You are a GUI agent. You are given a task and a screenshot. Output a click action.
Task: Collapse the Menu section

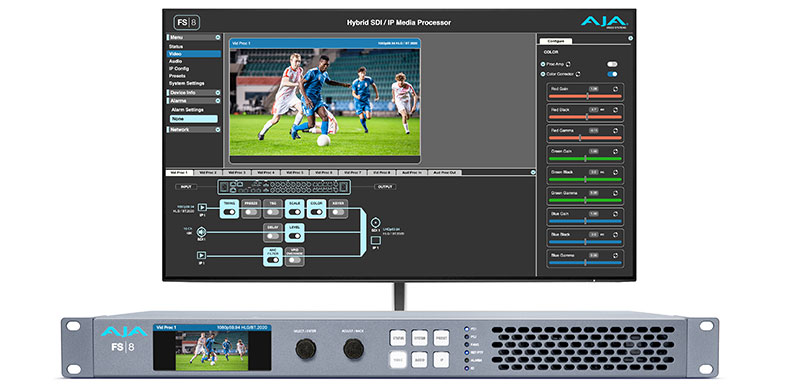[x=218, y=37]
